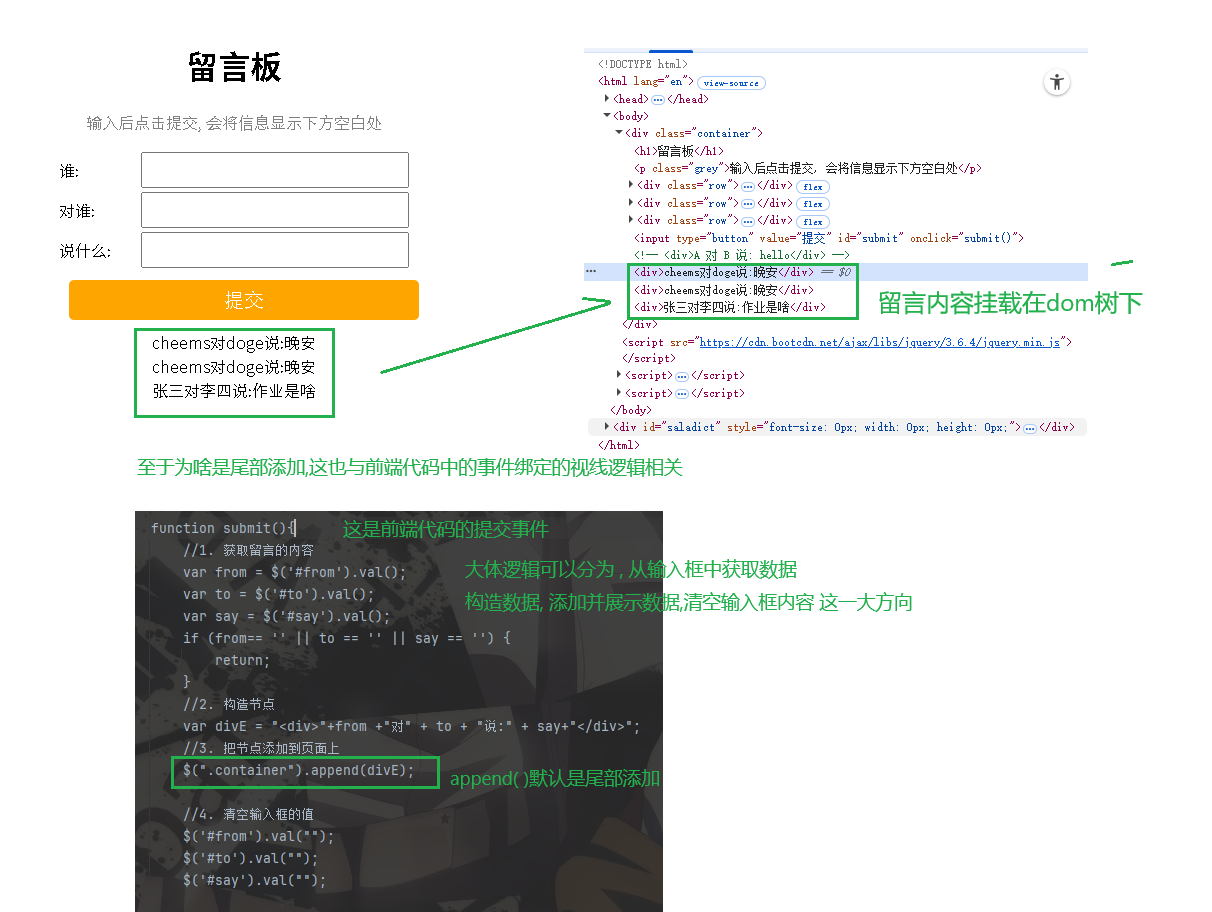Select the DOM row with p class="grey"
The image size is (1212, 912).
click(808, 168)
